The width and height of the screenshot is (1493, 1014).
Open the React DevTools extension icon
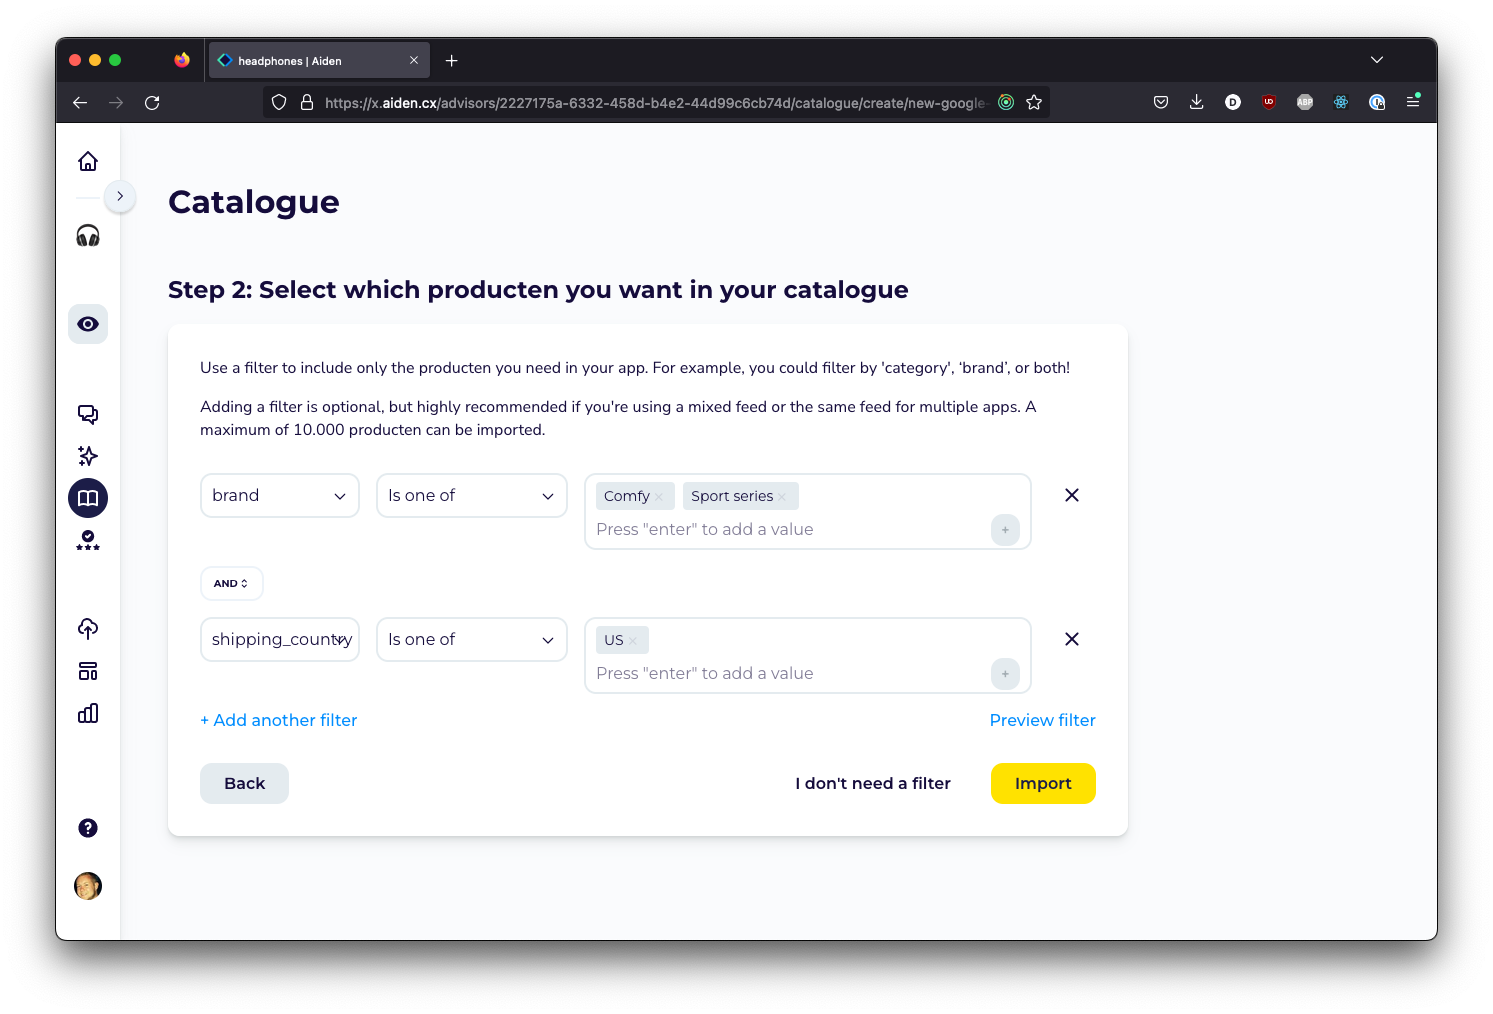pyautogui.click(x=1341, y=102)
